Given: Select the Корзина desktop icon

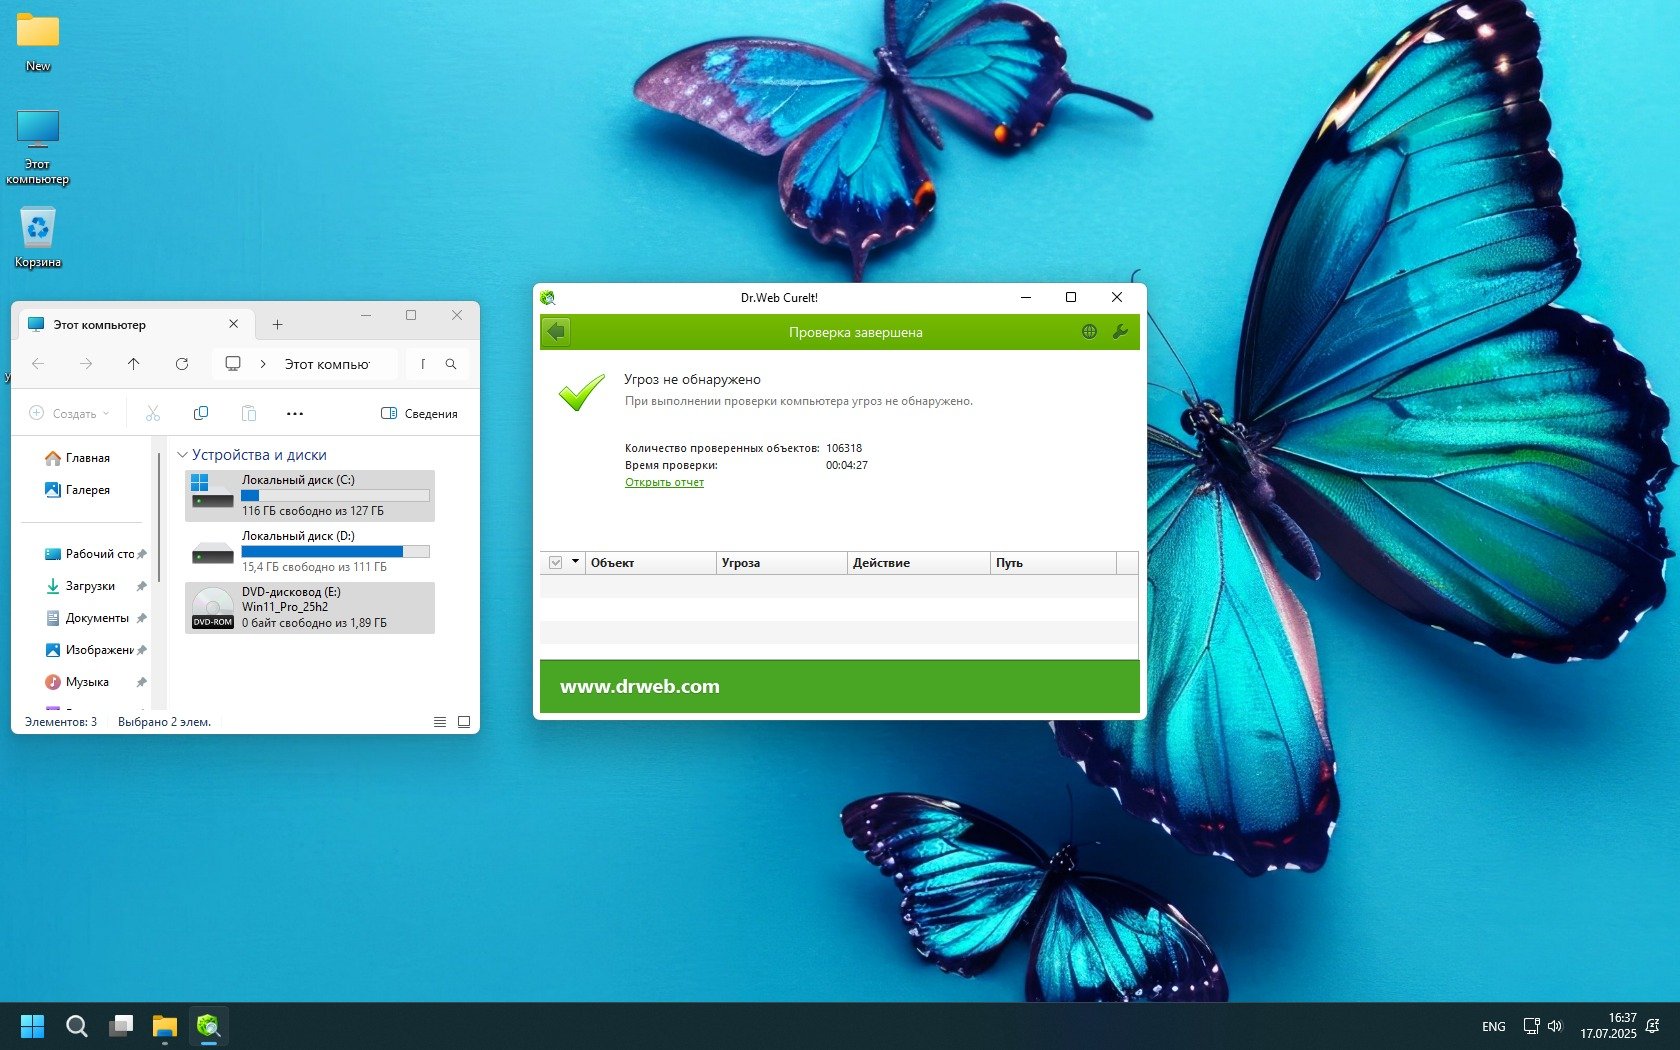Looking at the screenshot, I should point(38,238).
